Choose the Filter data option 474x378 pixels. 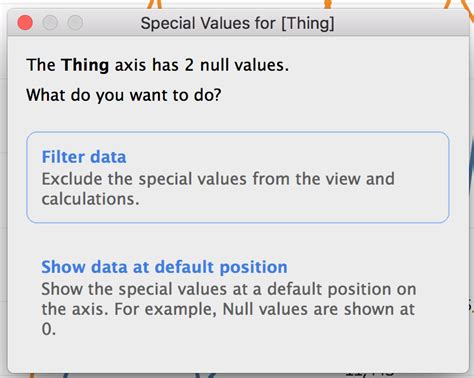point(238,177)
